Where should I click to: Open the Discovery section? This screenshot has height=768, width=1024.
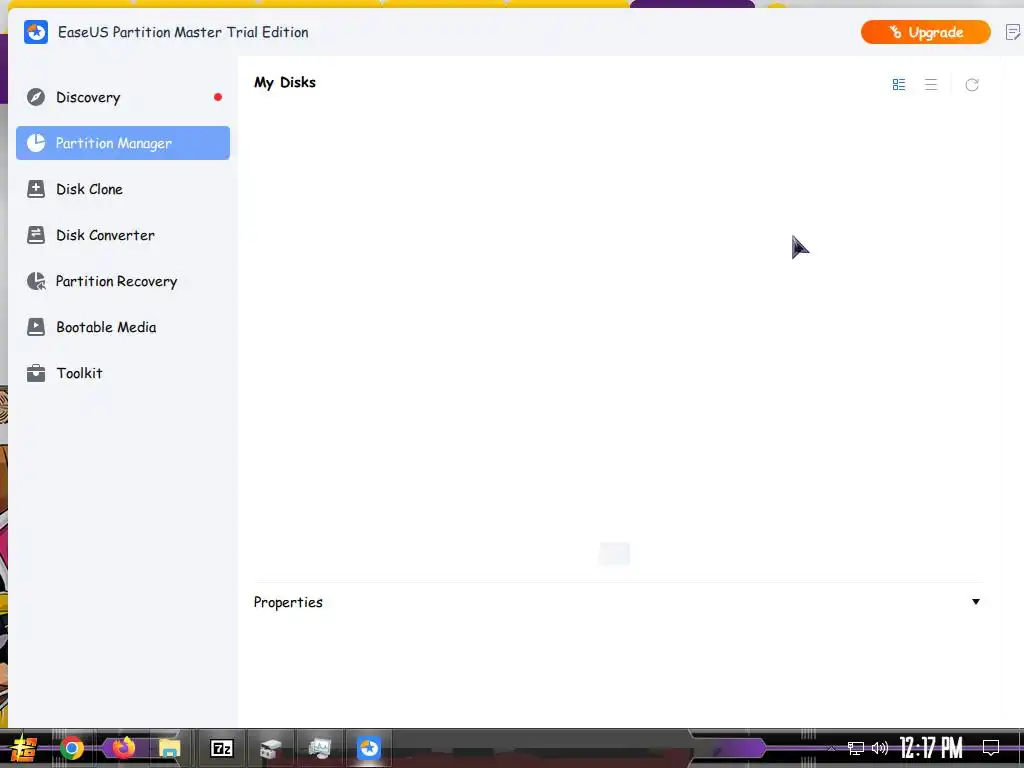click(x=123, y=97)
